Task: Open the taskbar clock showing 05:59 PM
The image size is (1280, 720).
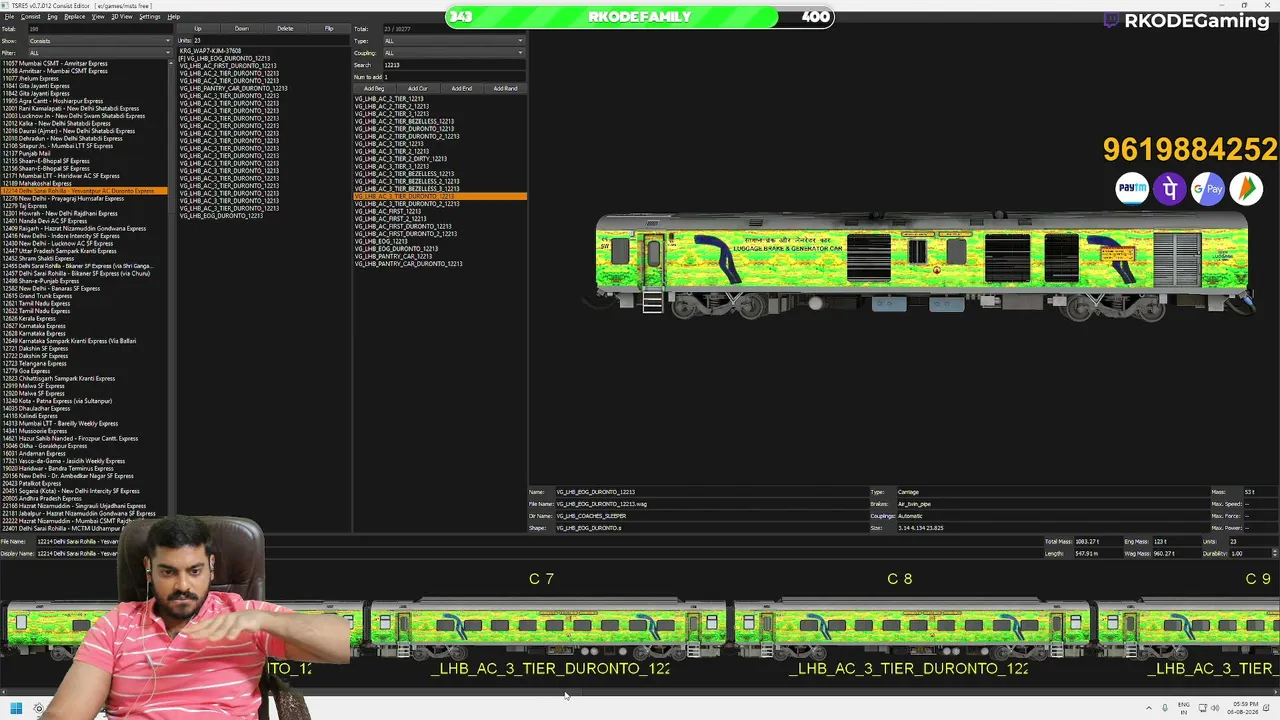Action: [1243, 709]
